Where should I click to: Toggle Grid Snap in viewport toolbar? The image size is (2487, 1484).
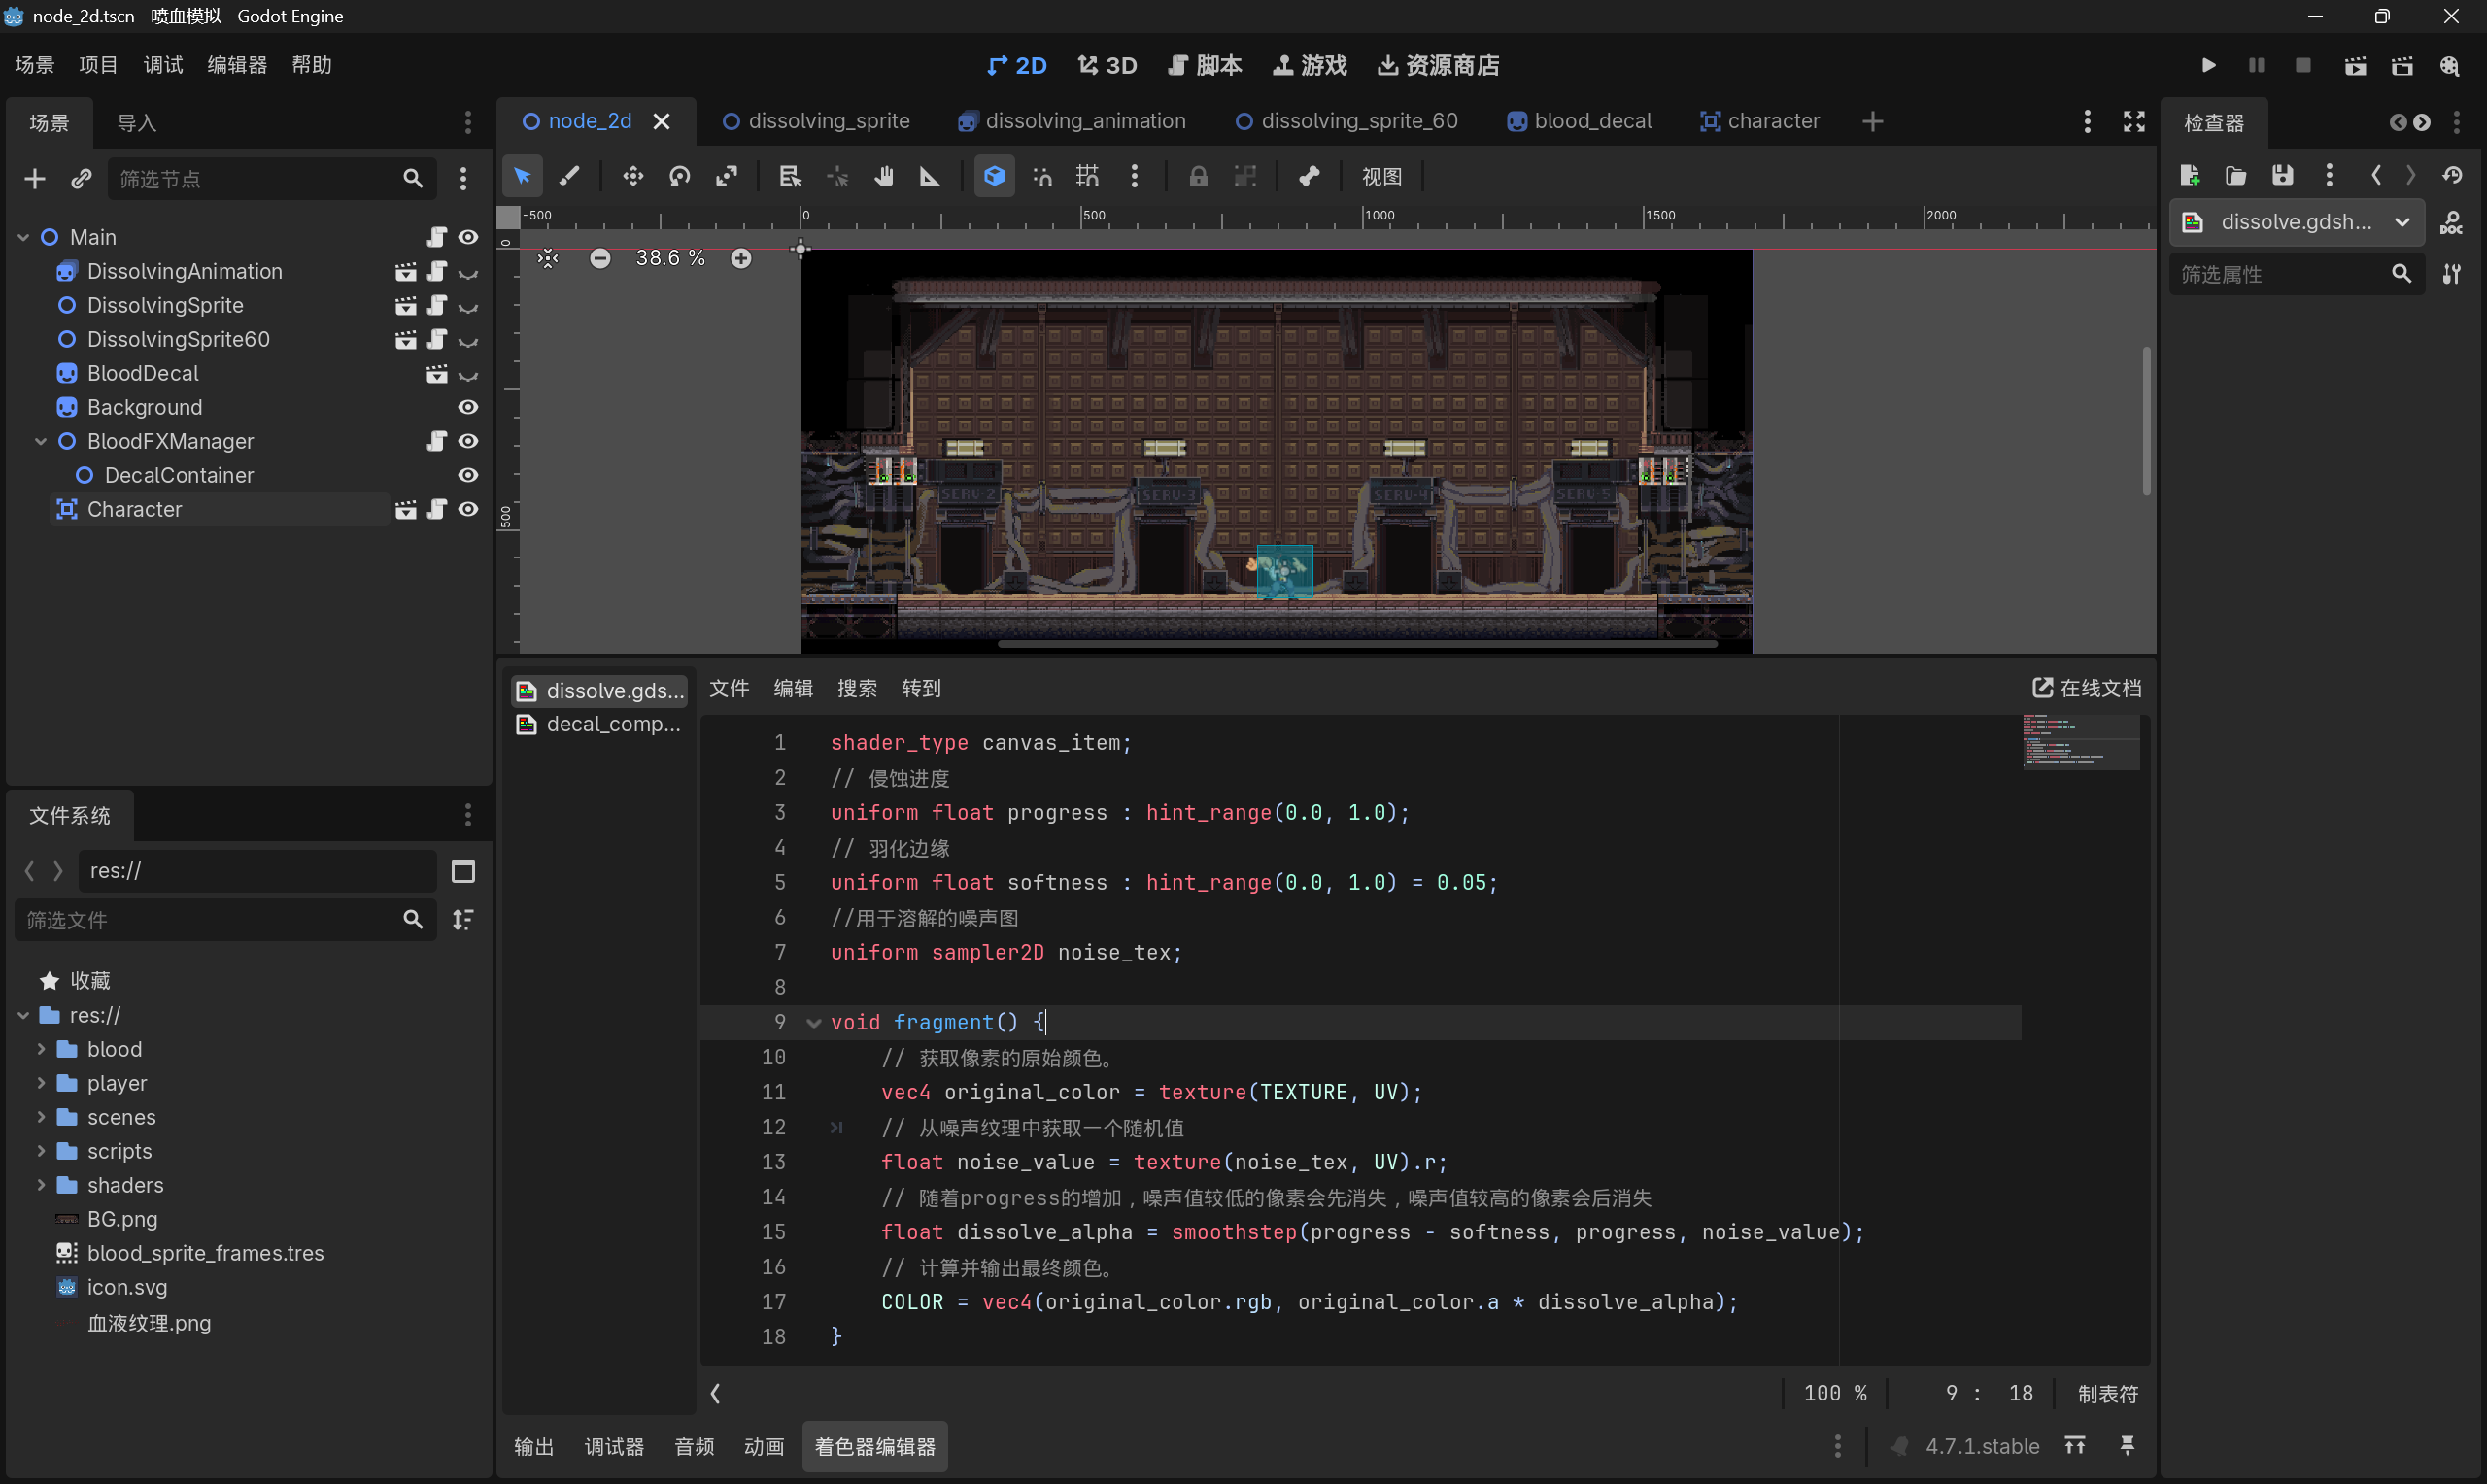(x=1087, y=176)
